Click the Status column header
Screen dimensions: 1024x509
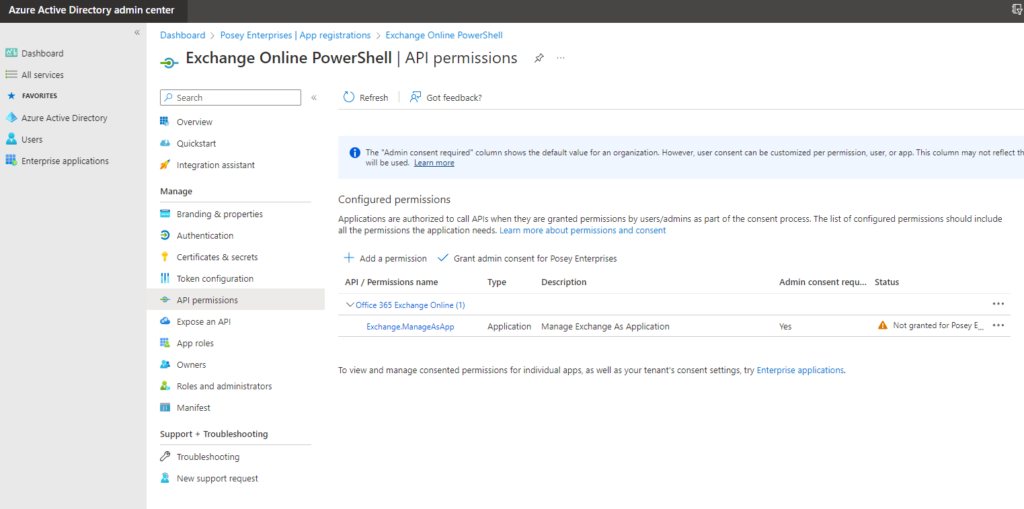(x=887, y=282)
